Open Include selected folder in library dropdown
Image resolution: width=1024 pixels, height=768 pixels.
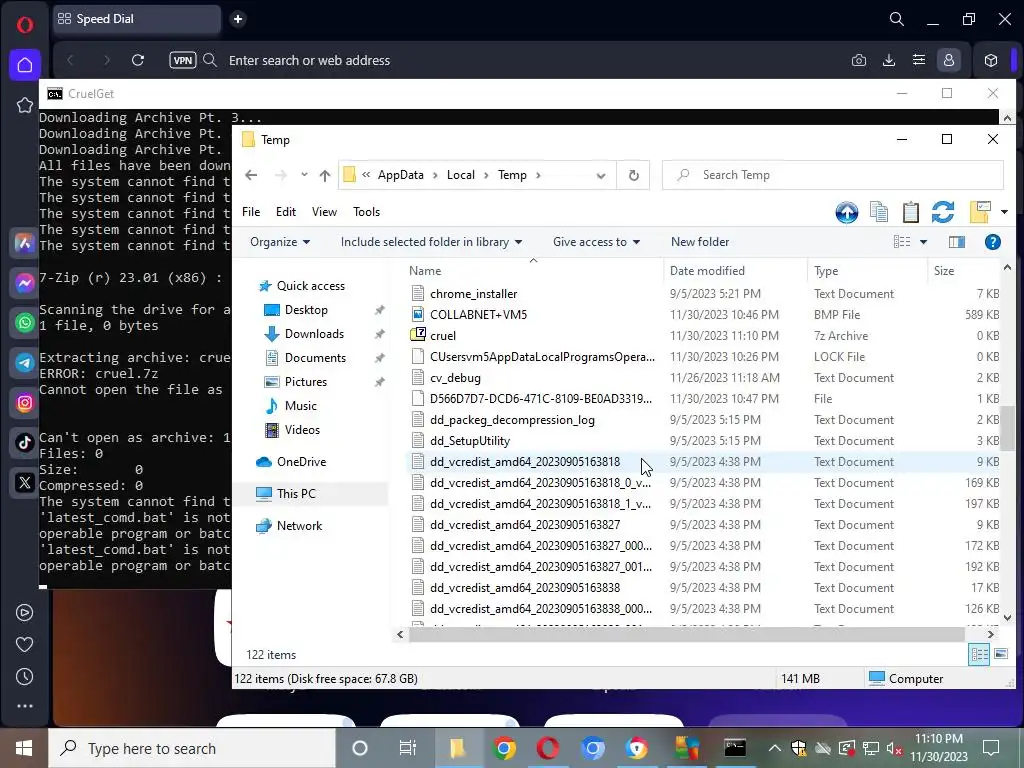[431, 242]
